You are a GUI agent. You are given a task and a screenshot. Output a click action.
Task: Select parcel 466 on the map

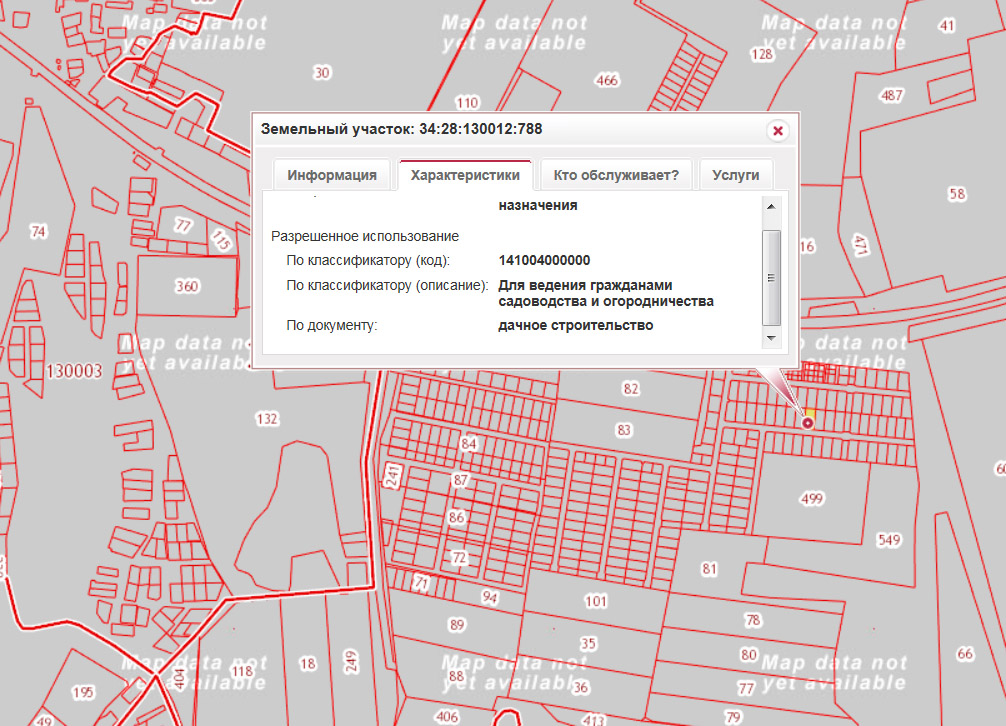[x=606, y=80]
